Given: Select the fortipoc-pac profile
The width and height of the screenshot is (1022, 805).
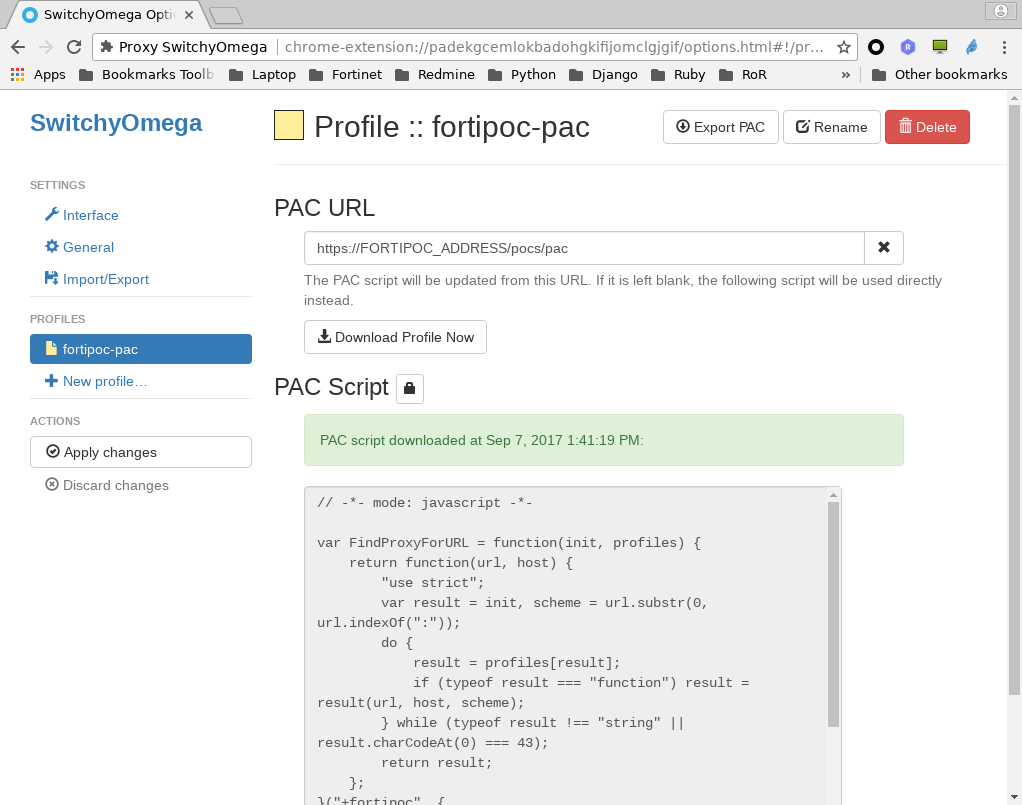Looking at the screenshot, I should pos(141,349).
